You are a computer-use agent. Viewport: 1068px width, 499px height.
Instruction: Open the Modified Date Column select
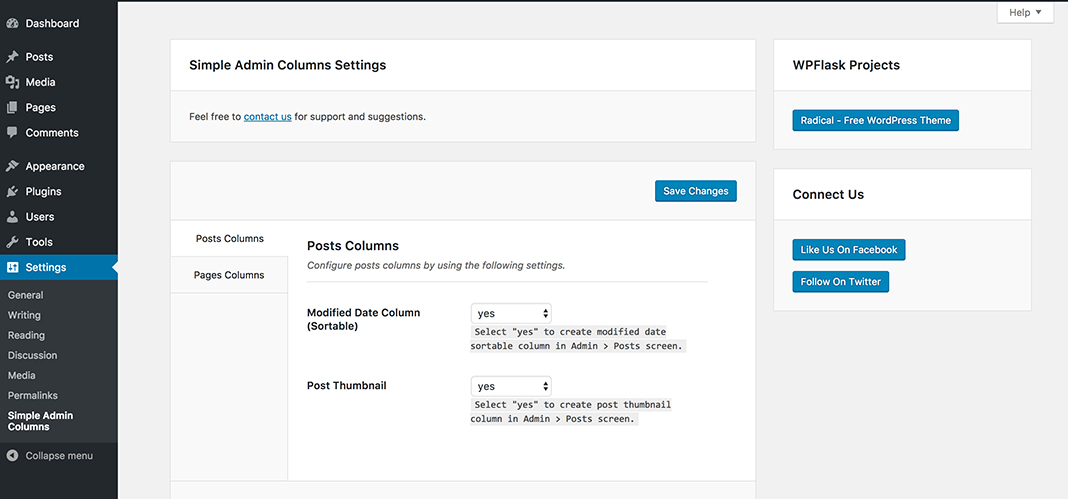pos(511,313)
